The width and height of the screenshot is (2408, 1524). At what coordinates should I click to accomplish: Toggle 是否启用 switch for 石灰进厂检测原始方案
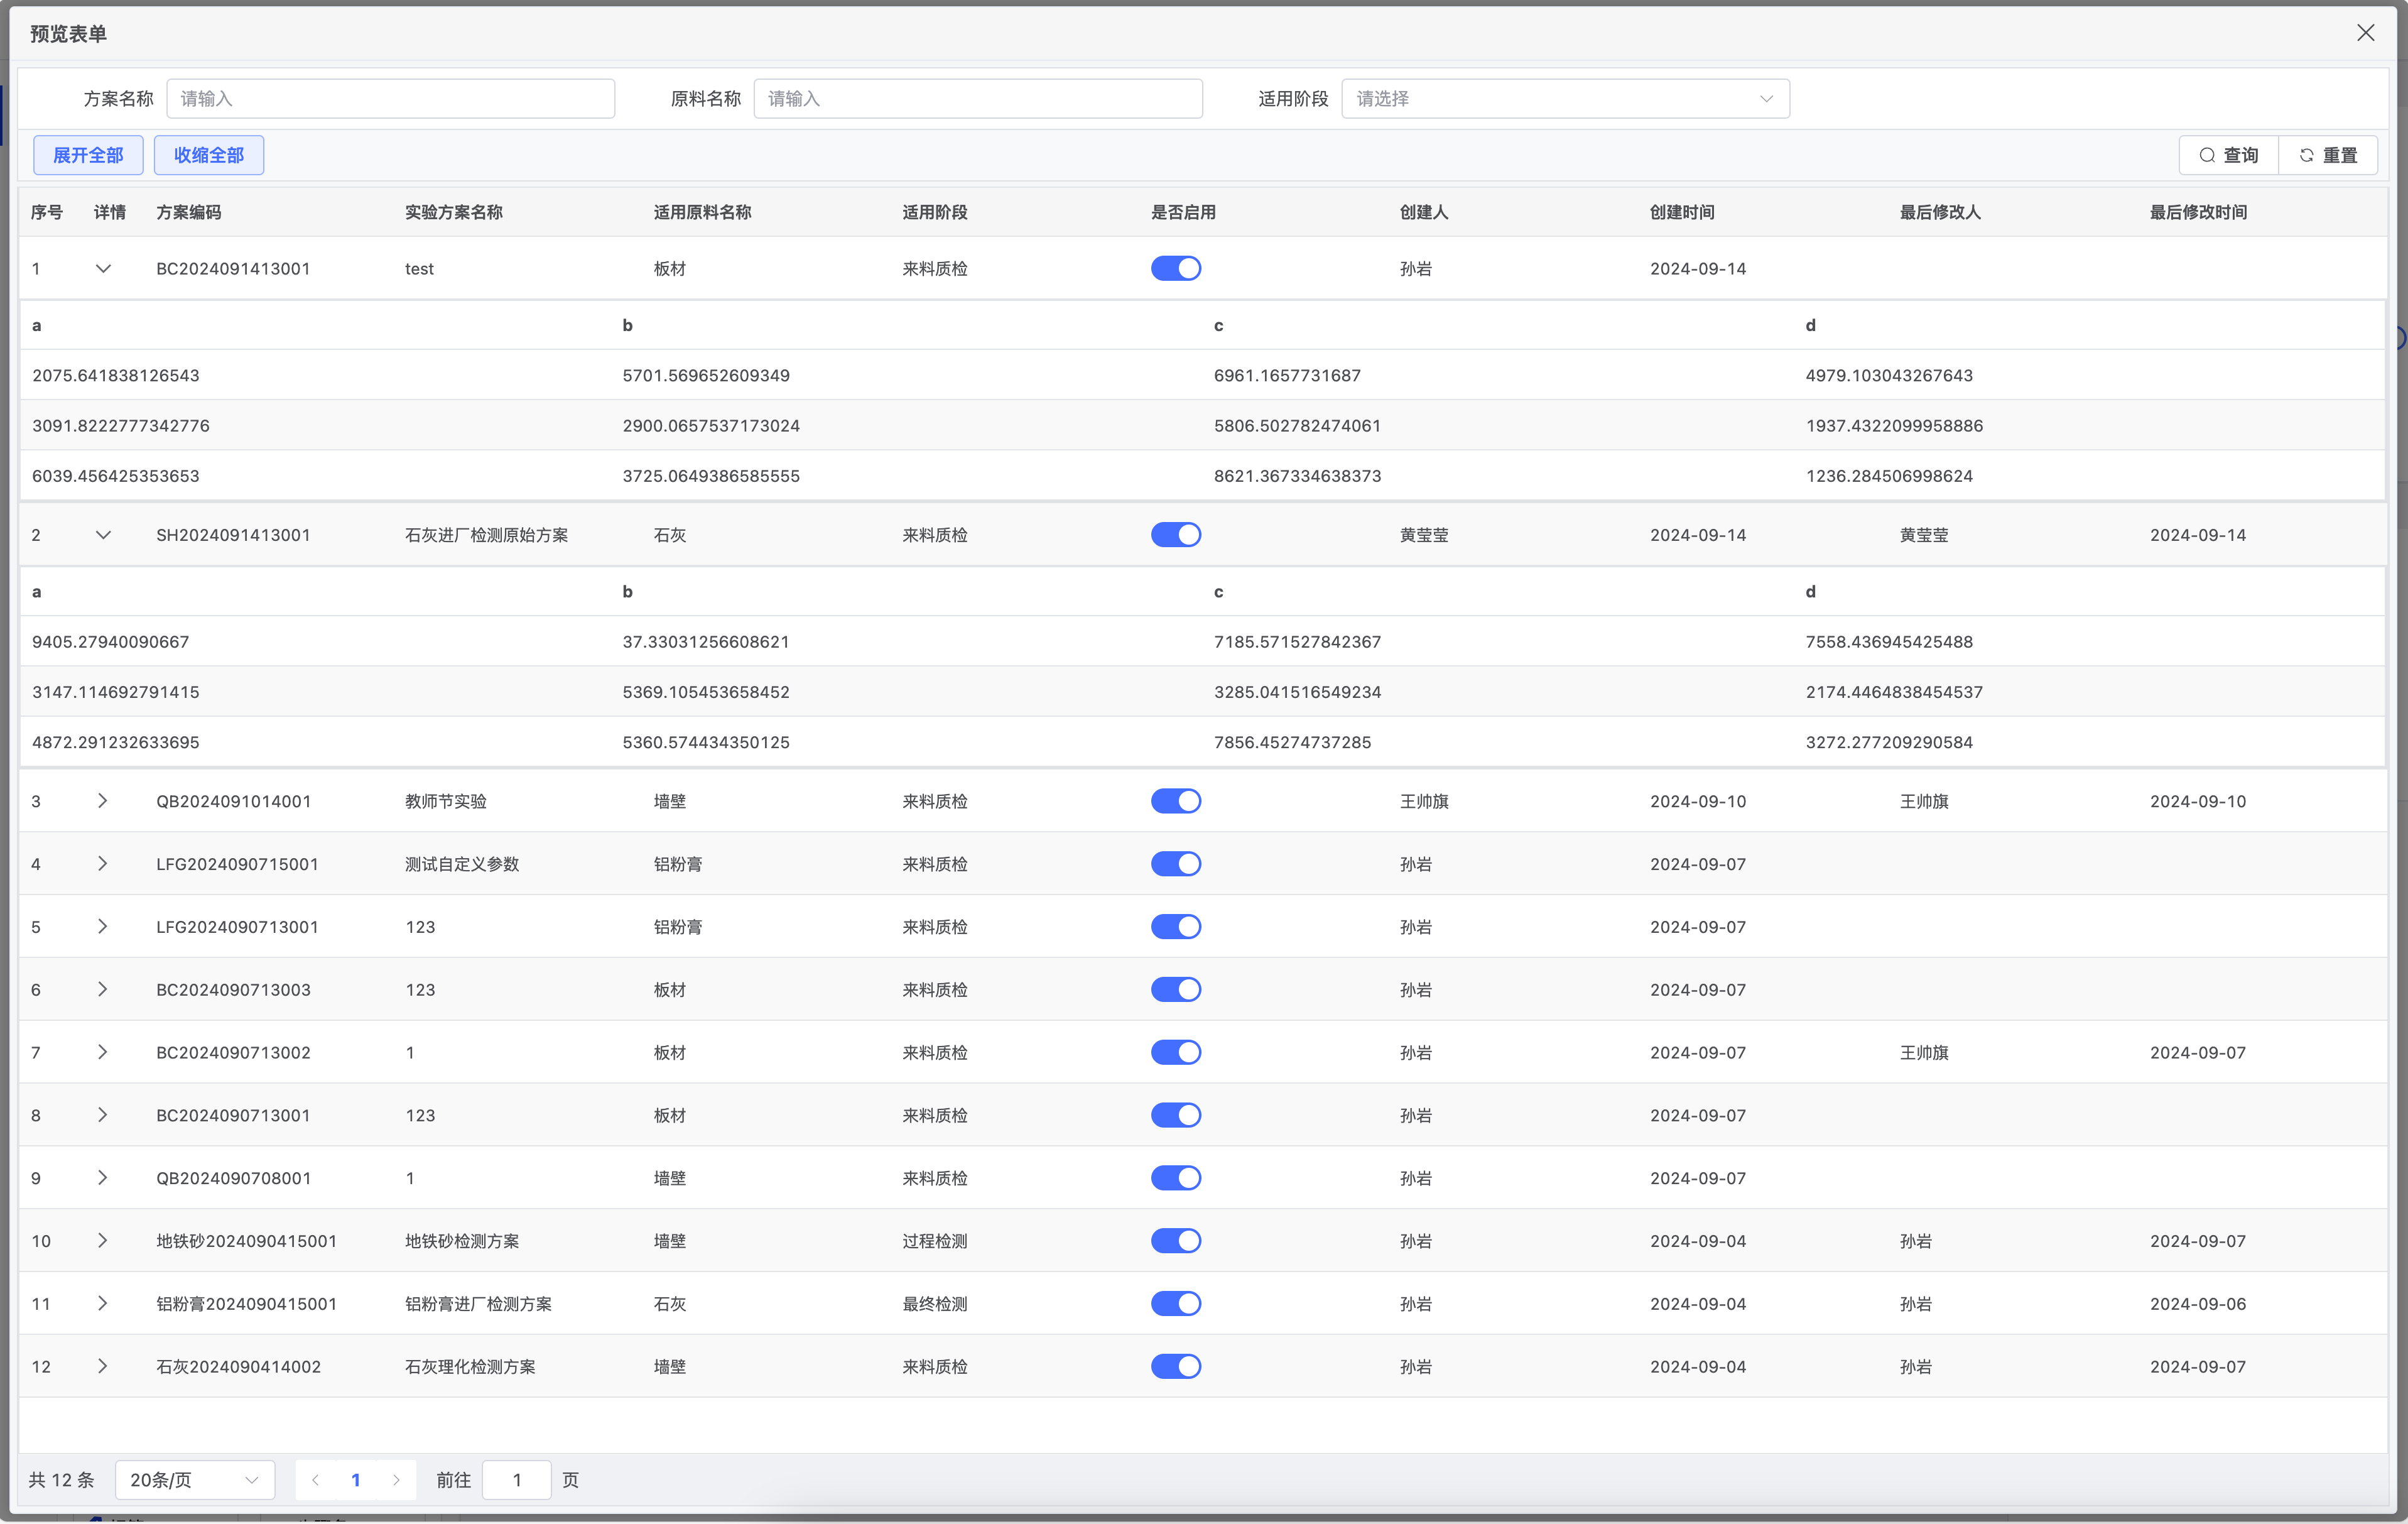pyautogui.click(x=1176, y=535)
